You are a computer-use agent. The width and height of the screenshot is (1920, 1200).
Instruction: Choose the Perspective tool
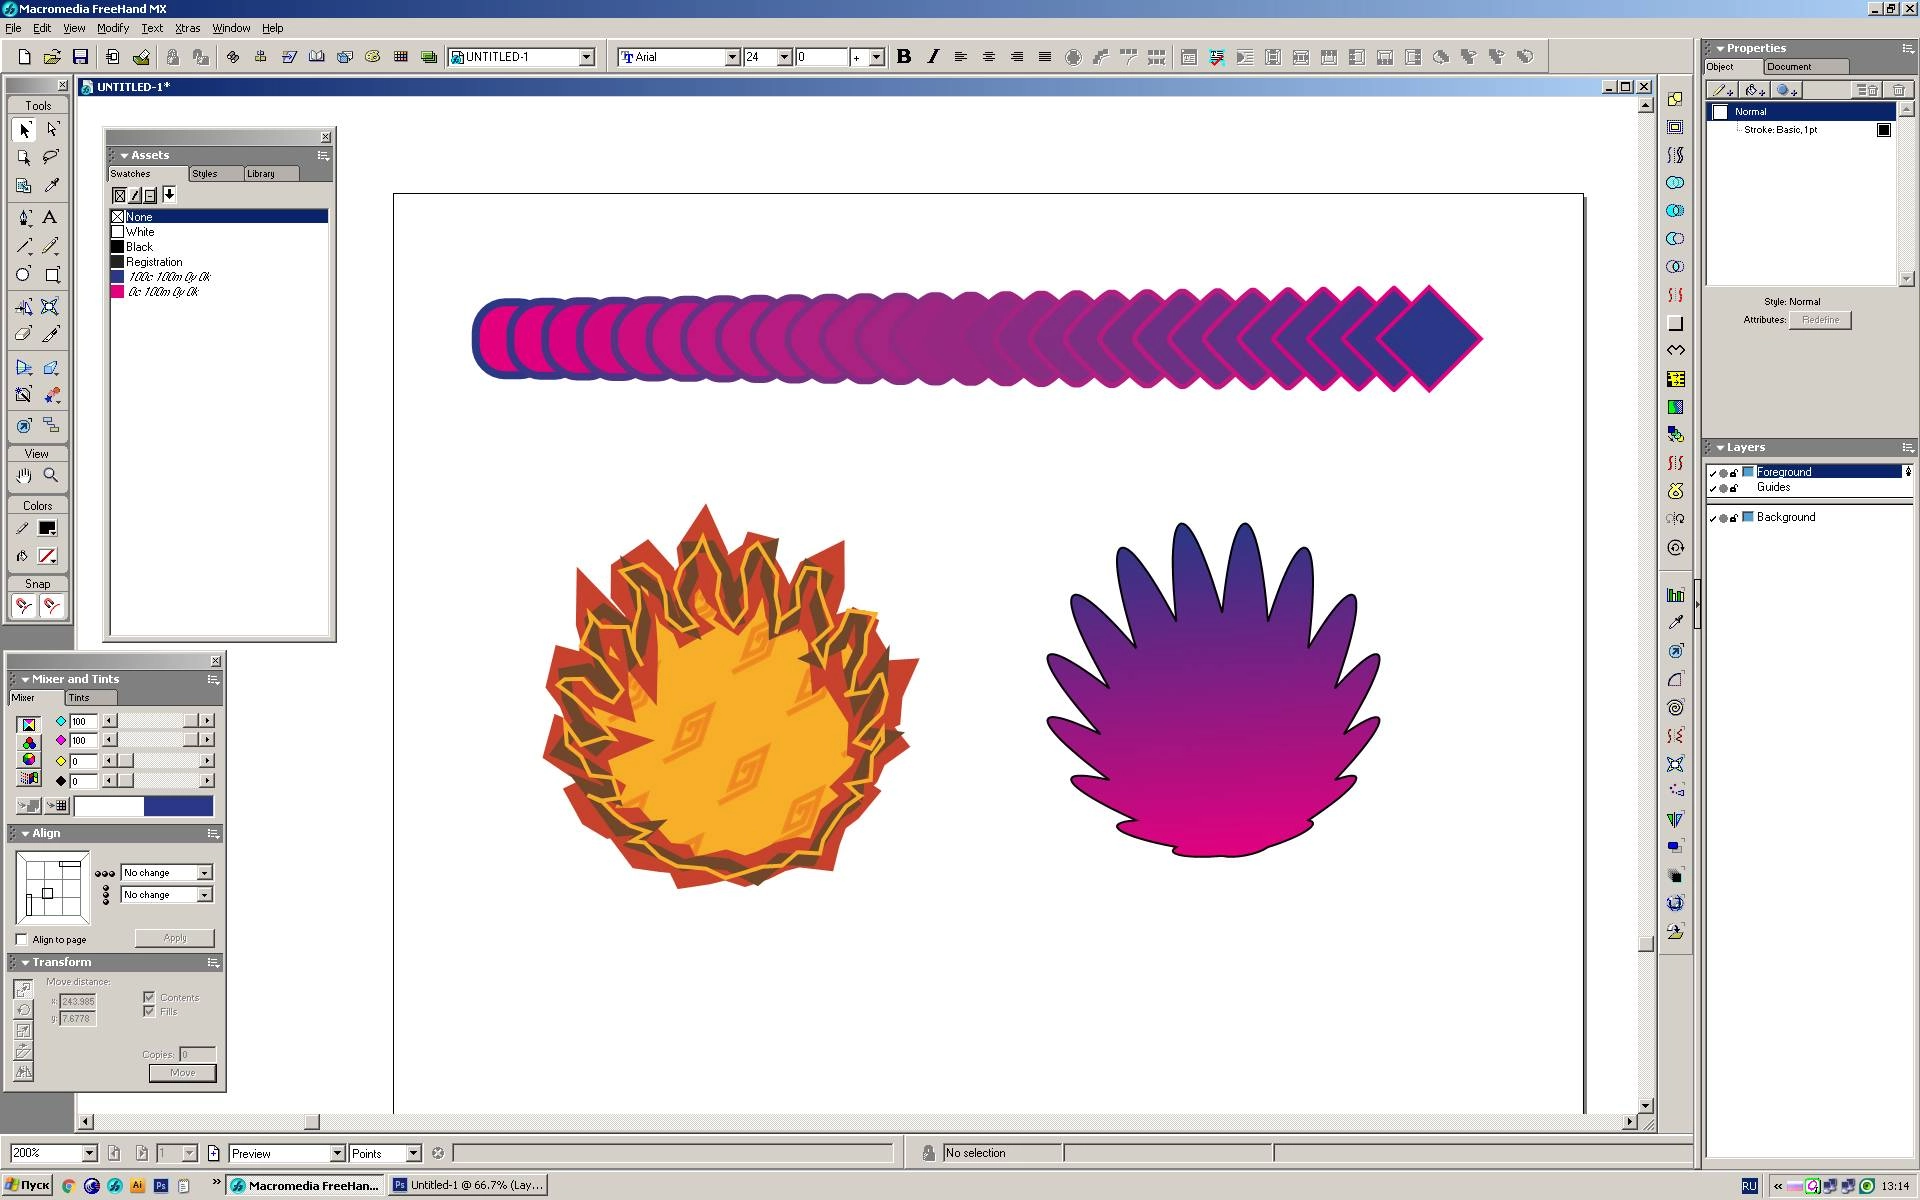click(x=24, y=367)
